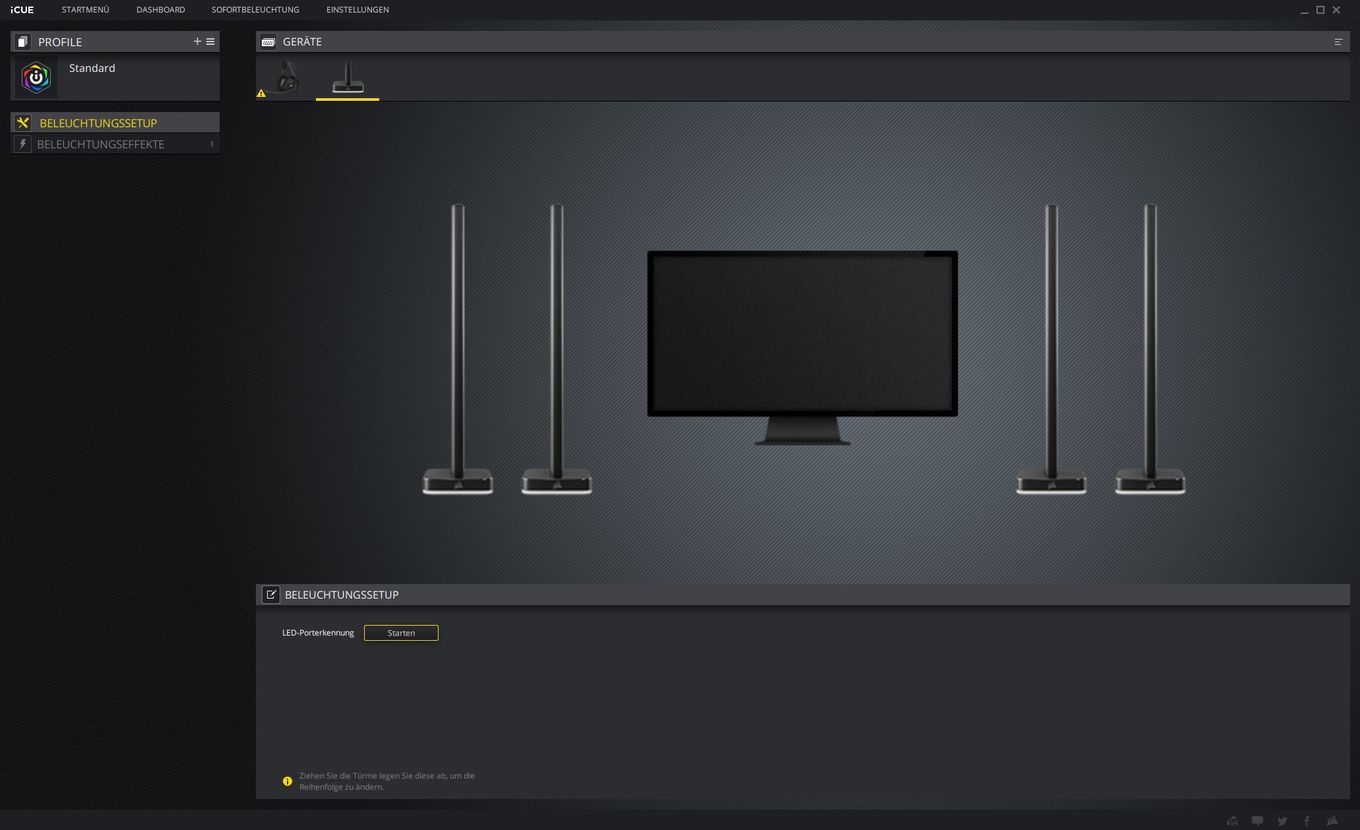
Task: Select the rightmost lighting tower
Action: click(1150, 349)
